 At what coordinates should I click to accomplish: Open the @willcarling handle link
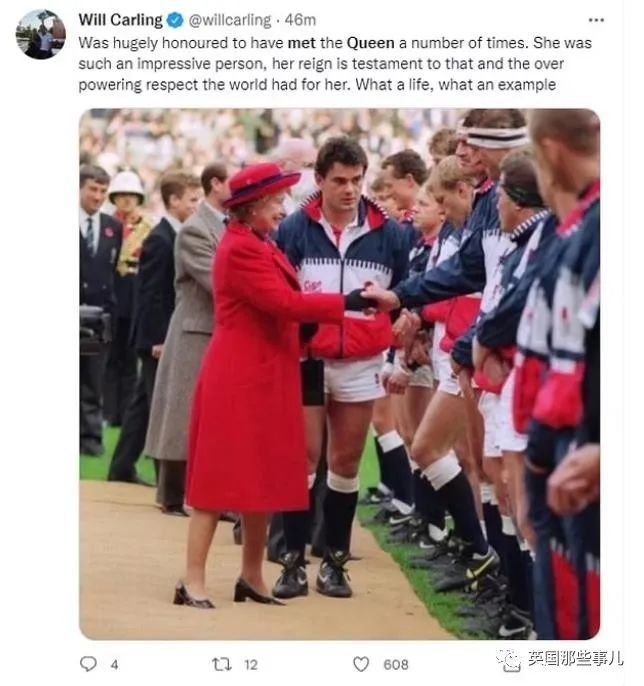(230, 21)
